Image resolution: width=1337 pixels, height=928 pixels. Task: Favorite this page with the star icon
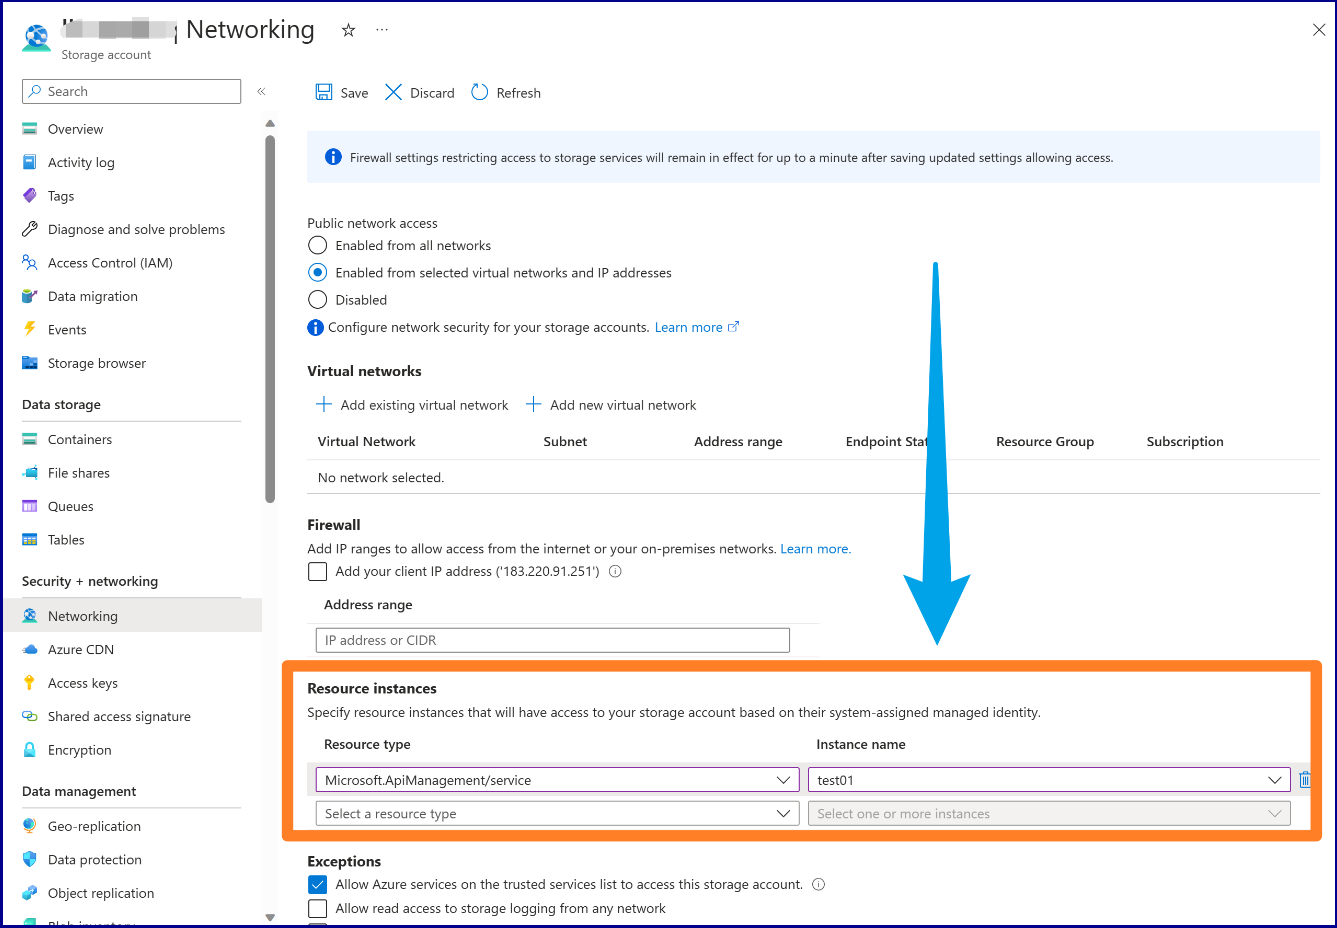[x=348, y=30]
